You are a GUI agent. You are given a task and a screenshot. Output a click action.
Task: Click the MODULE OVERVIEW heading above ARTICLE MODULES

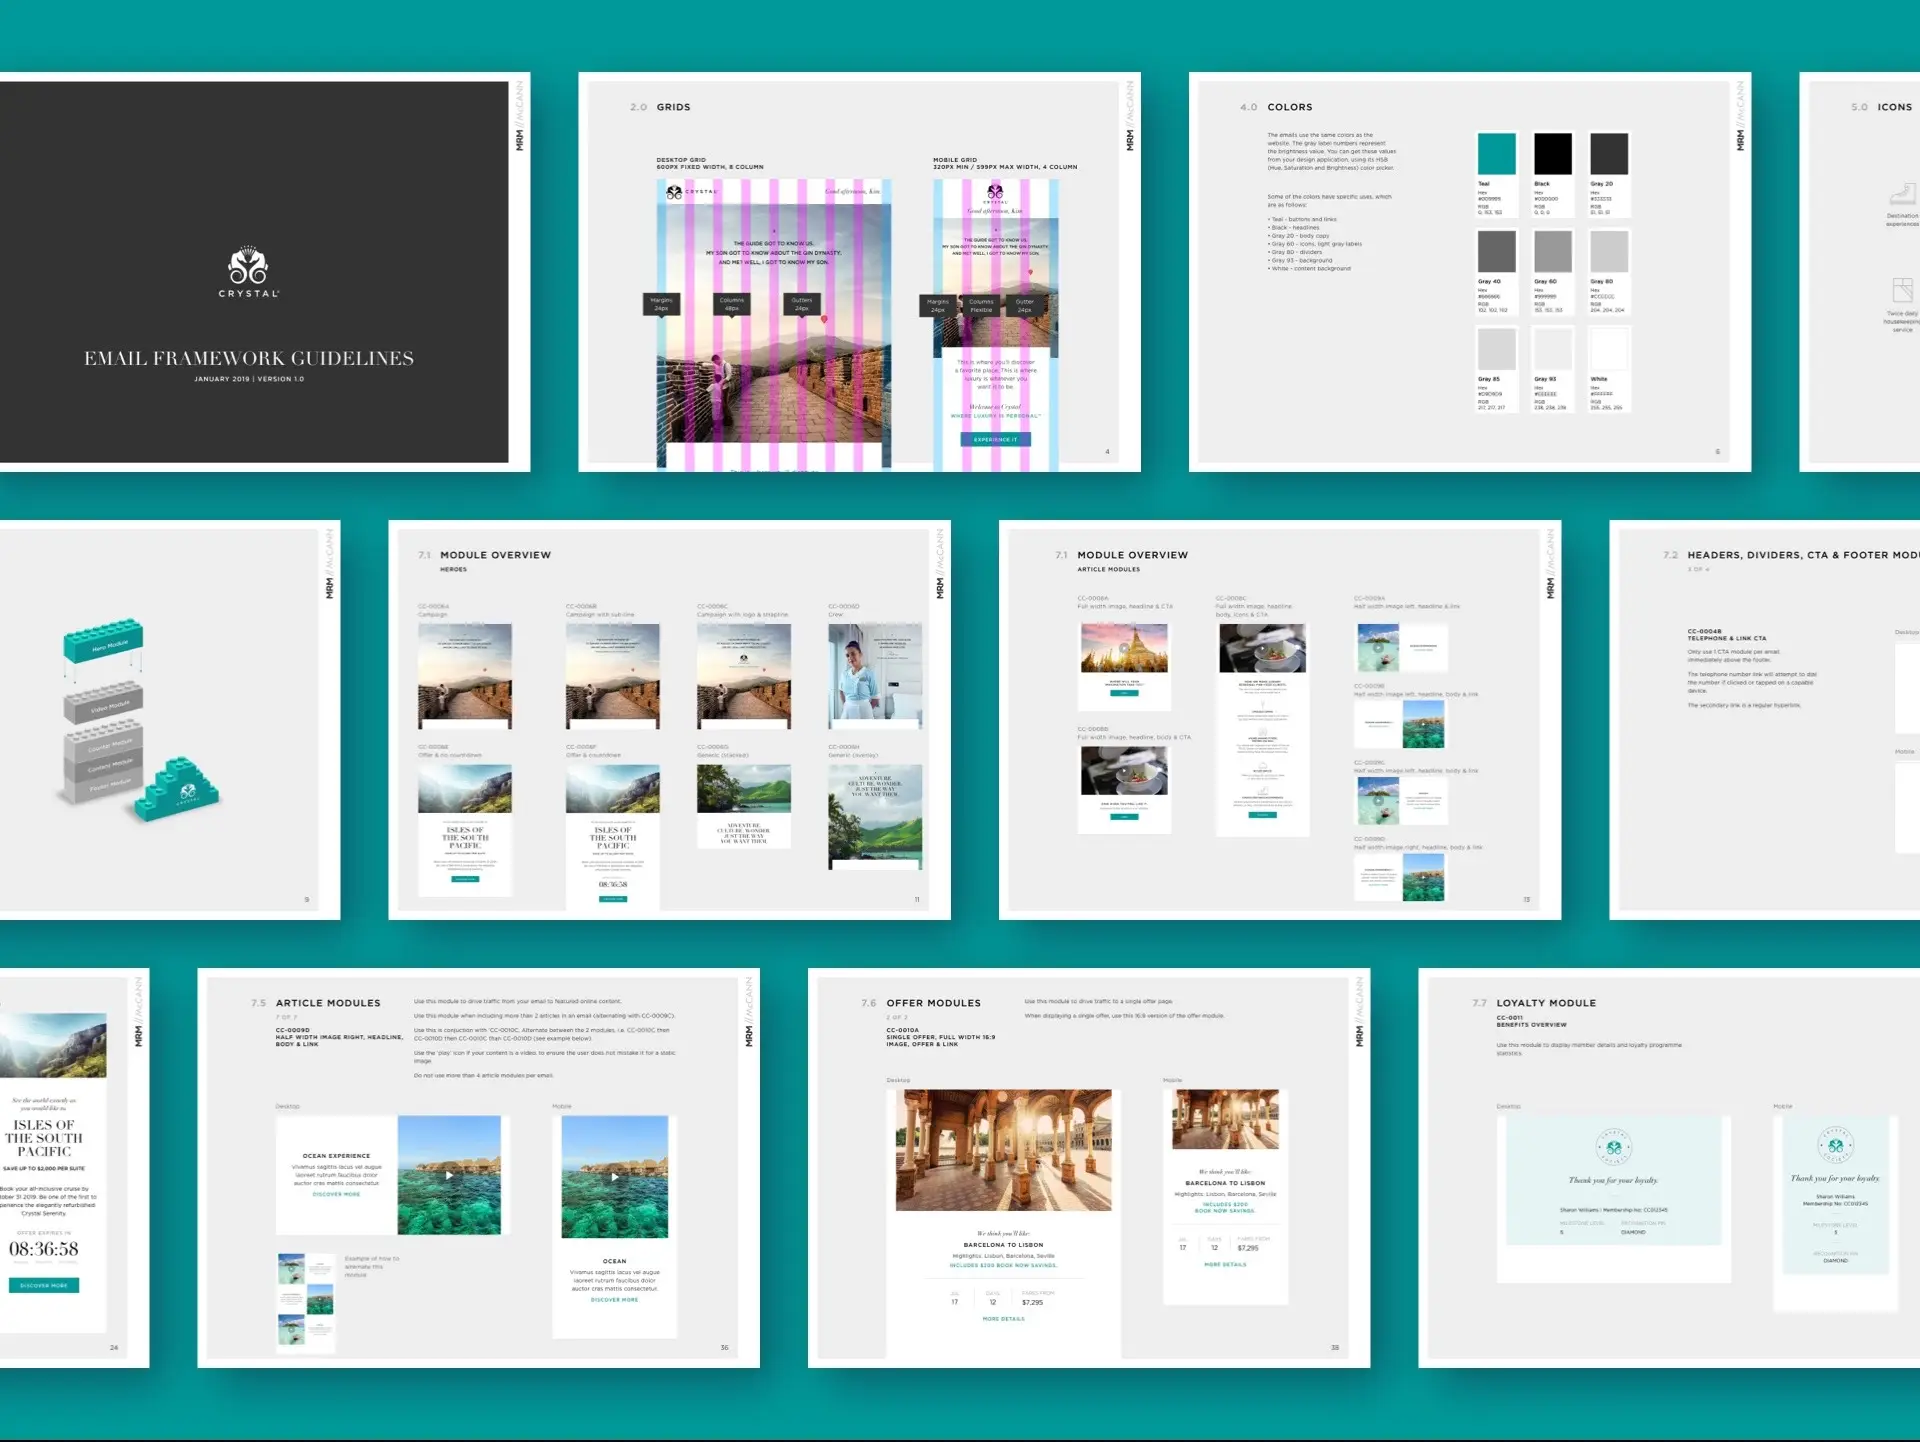pyautogui.click(x=1132, y=555)
